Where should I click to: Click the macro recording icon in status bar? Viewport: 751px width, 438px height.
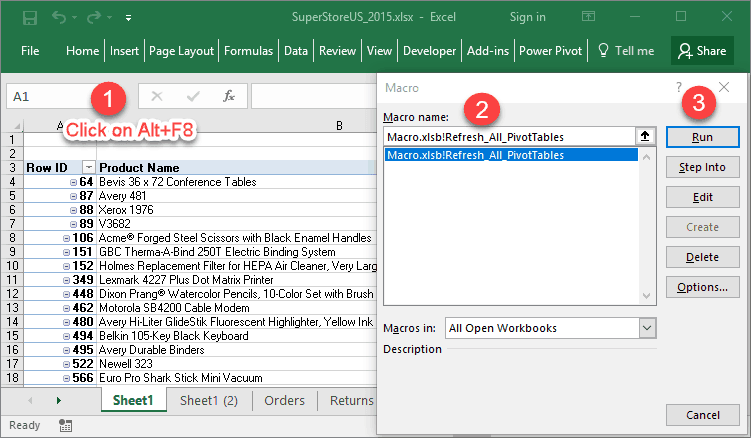tap(65, 425)
